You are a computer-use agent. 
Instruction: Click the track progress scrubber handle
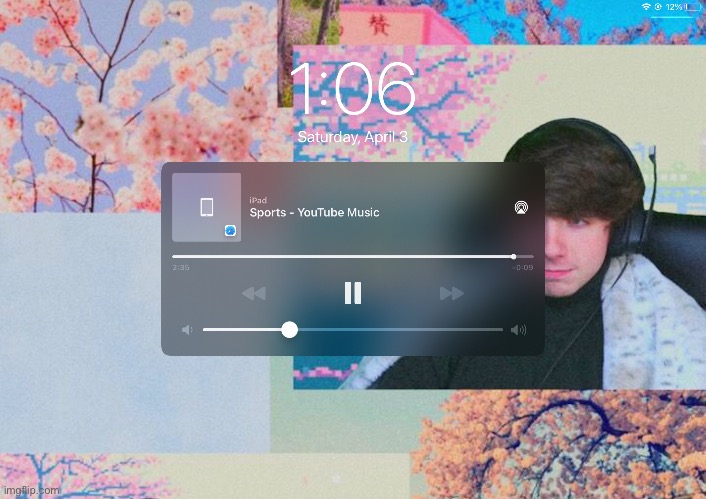click(x=513, y=257)
